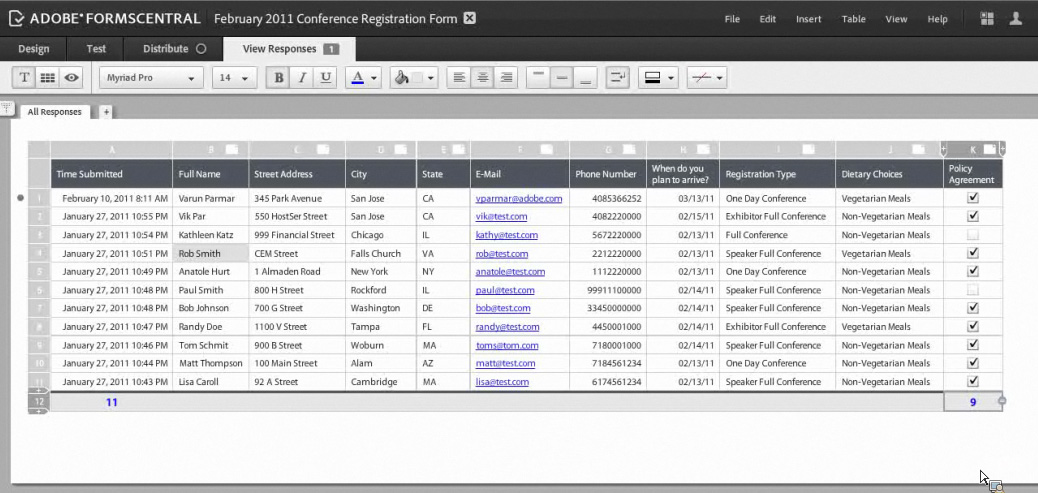
Task: Apply underline formatting
Action: 325,78
